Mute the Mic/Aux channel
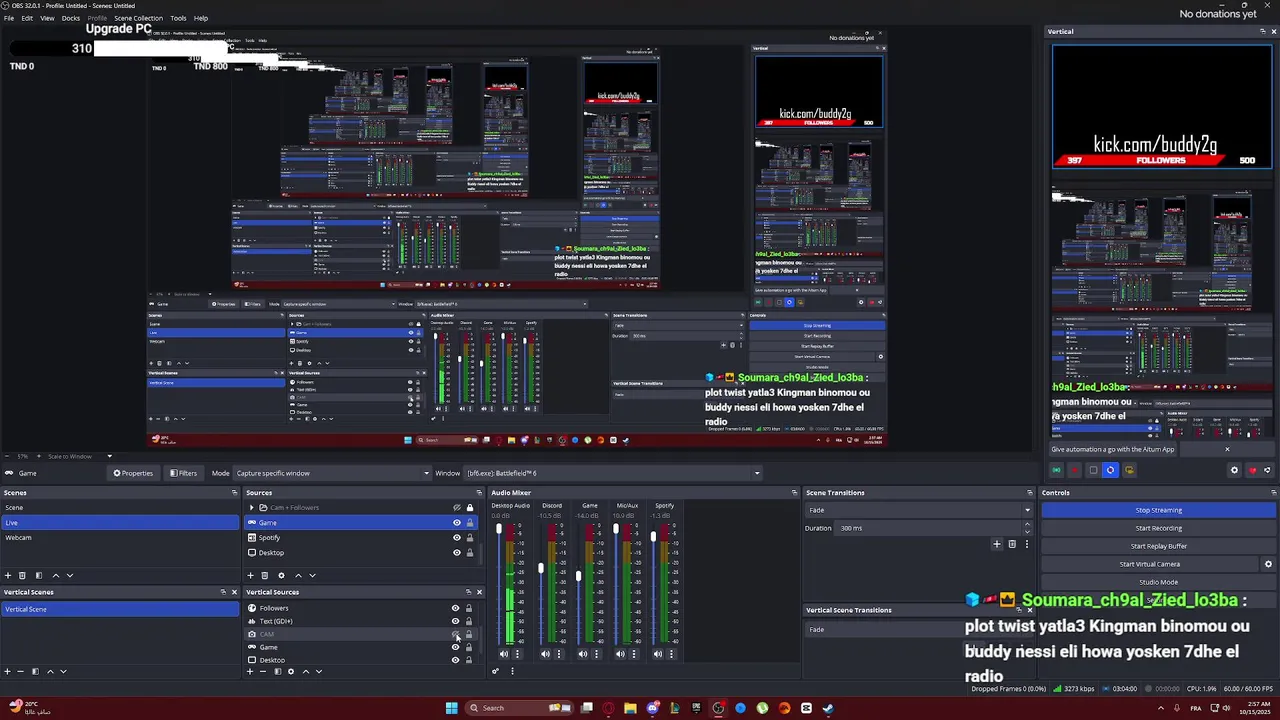The width and height of the screenshot is (1280, 720). click(621, 654)
